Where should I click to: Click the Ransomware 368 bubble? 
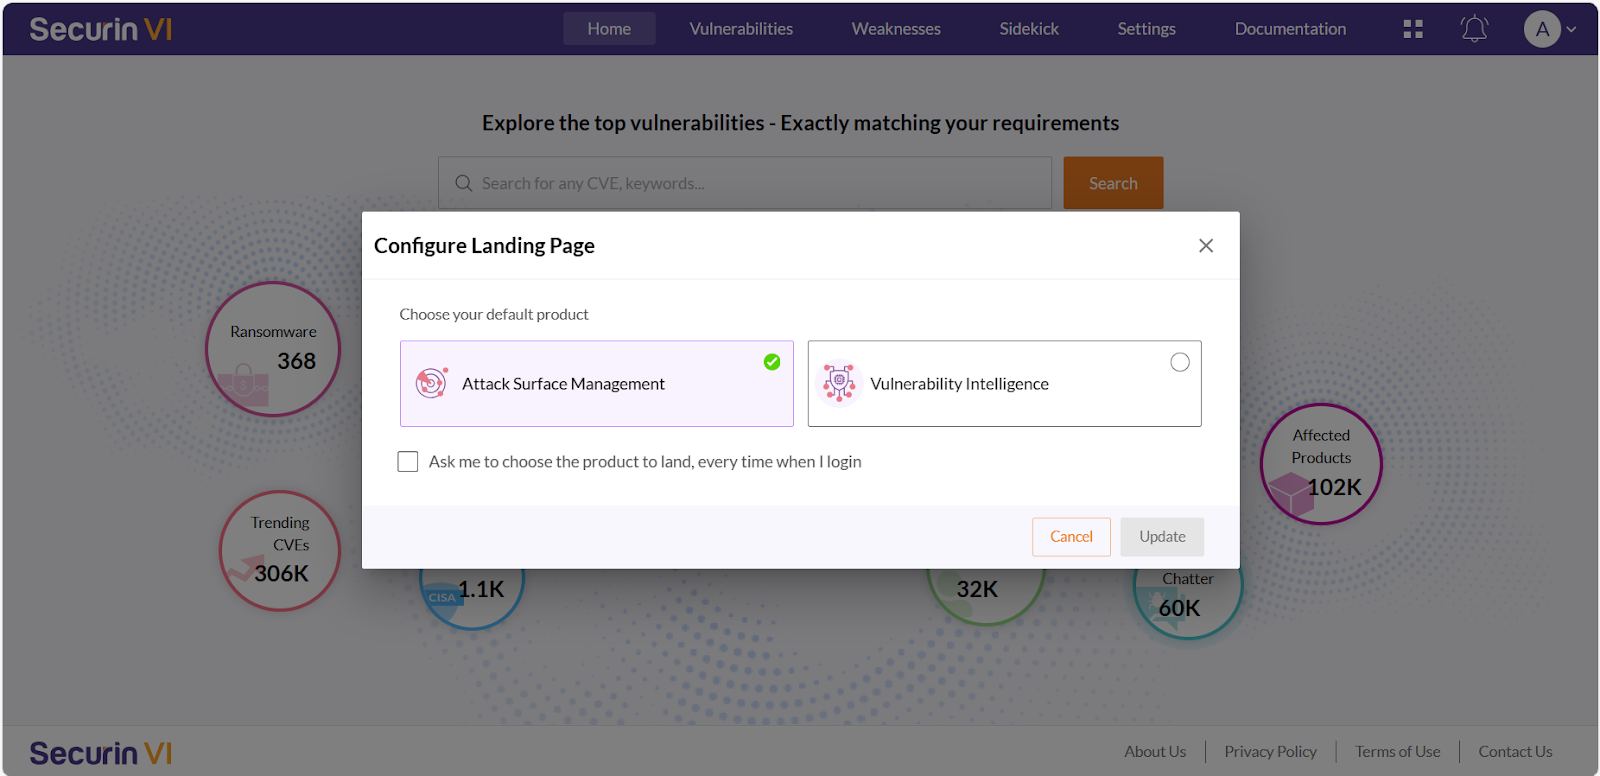coord(273,349)
